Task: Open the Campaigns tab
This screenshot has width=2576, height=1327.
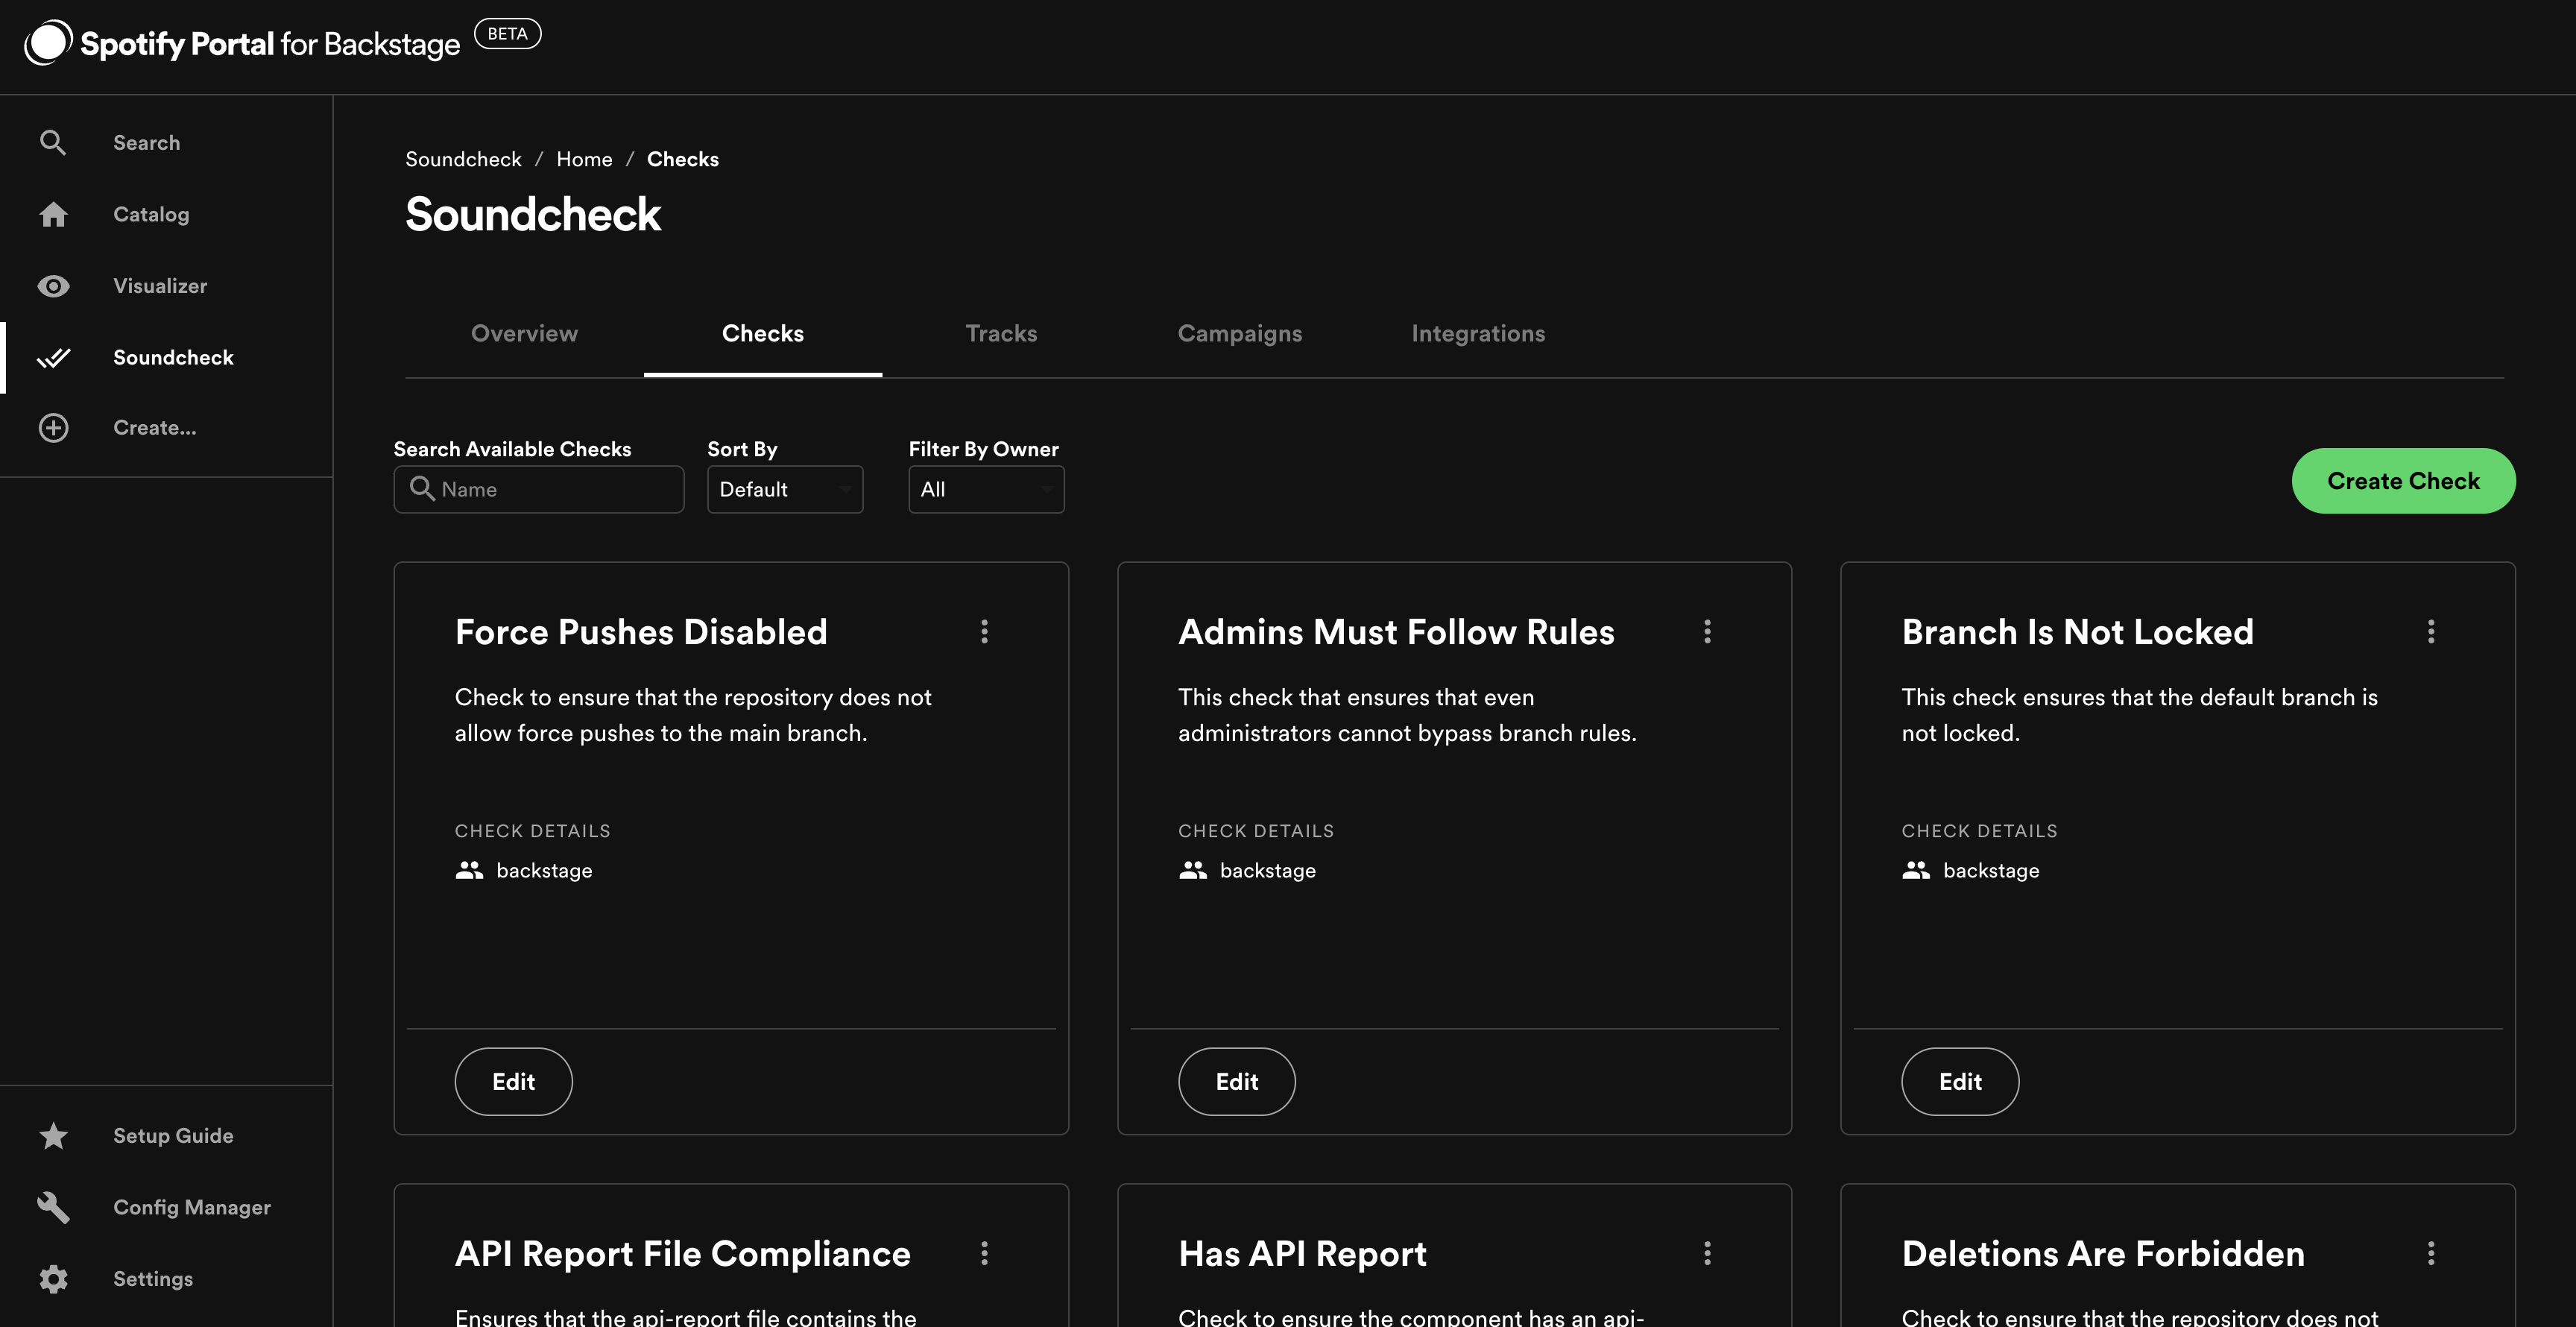Action: click(1240, 334)
